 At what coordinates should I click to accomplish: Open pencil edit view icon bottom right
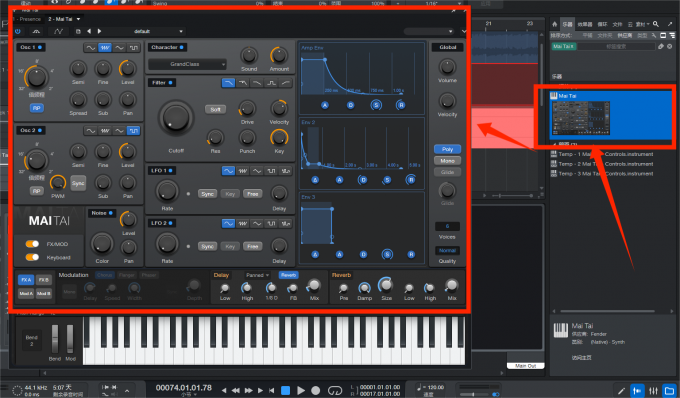[621, 391]
